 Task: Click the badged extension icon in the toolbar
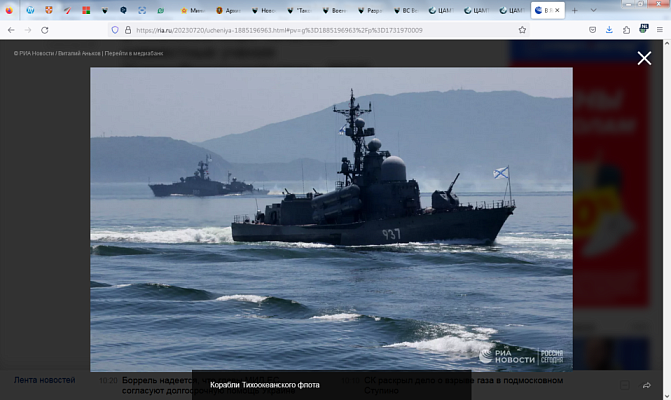point(643,29)
